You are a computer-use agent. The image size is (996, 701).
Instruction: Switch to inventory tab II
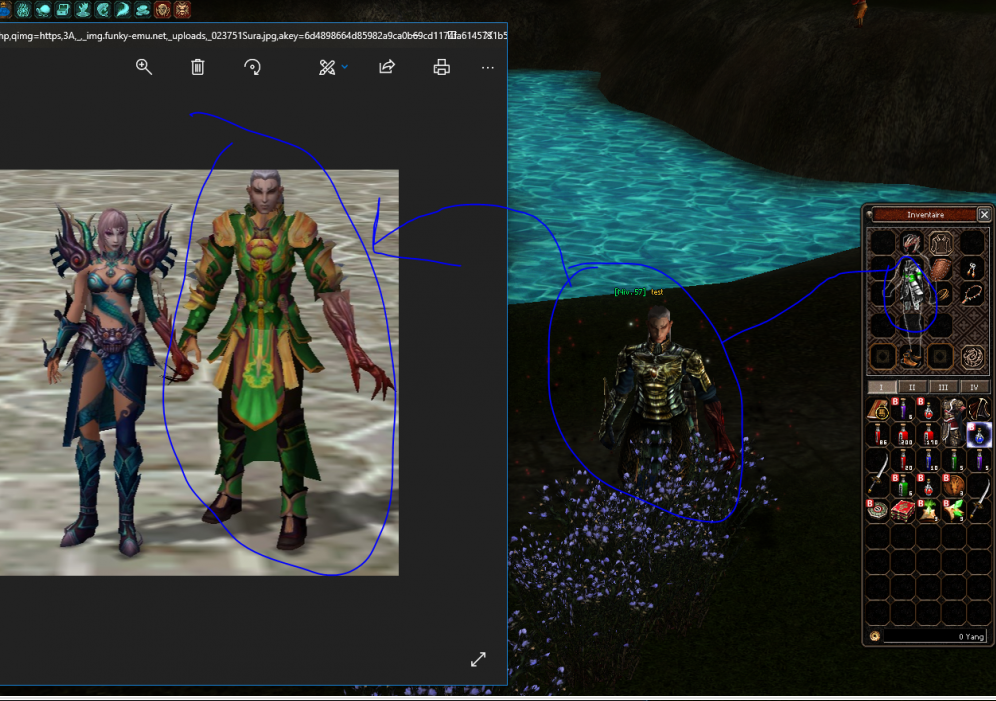click(x=912, y=387)
